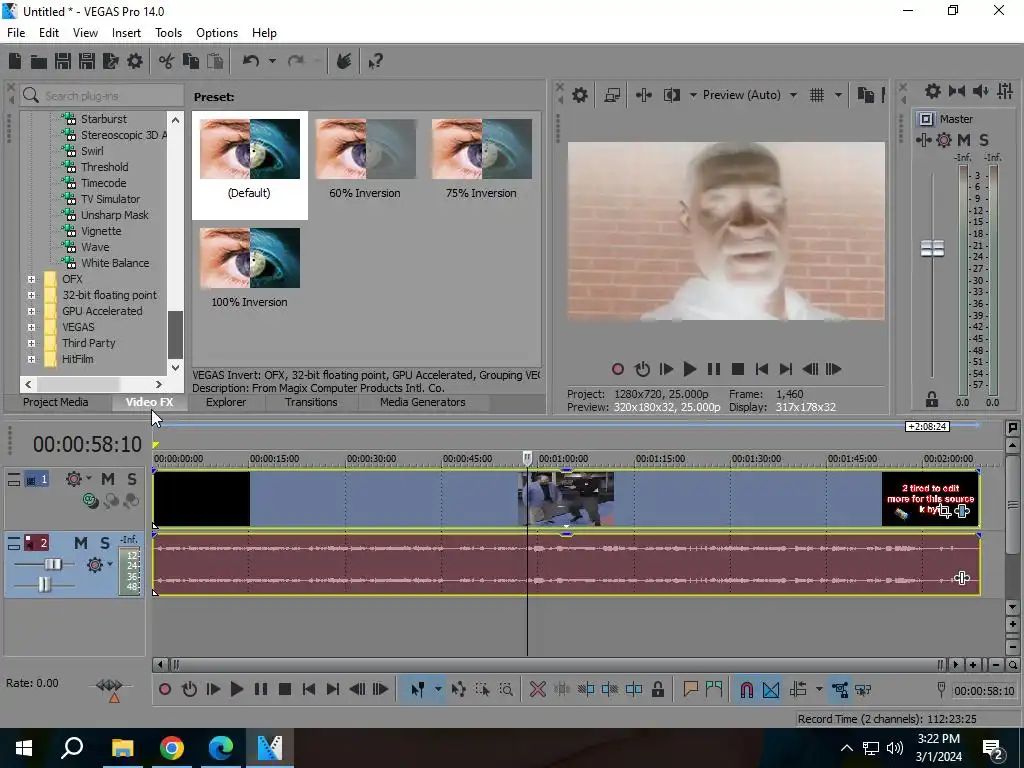The image size is (1024, 768).
Task: Select the Normal edit tool
Action: click(x=418, y=690)
